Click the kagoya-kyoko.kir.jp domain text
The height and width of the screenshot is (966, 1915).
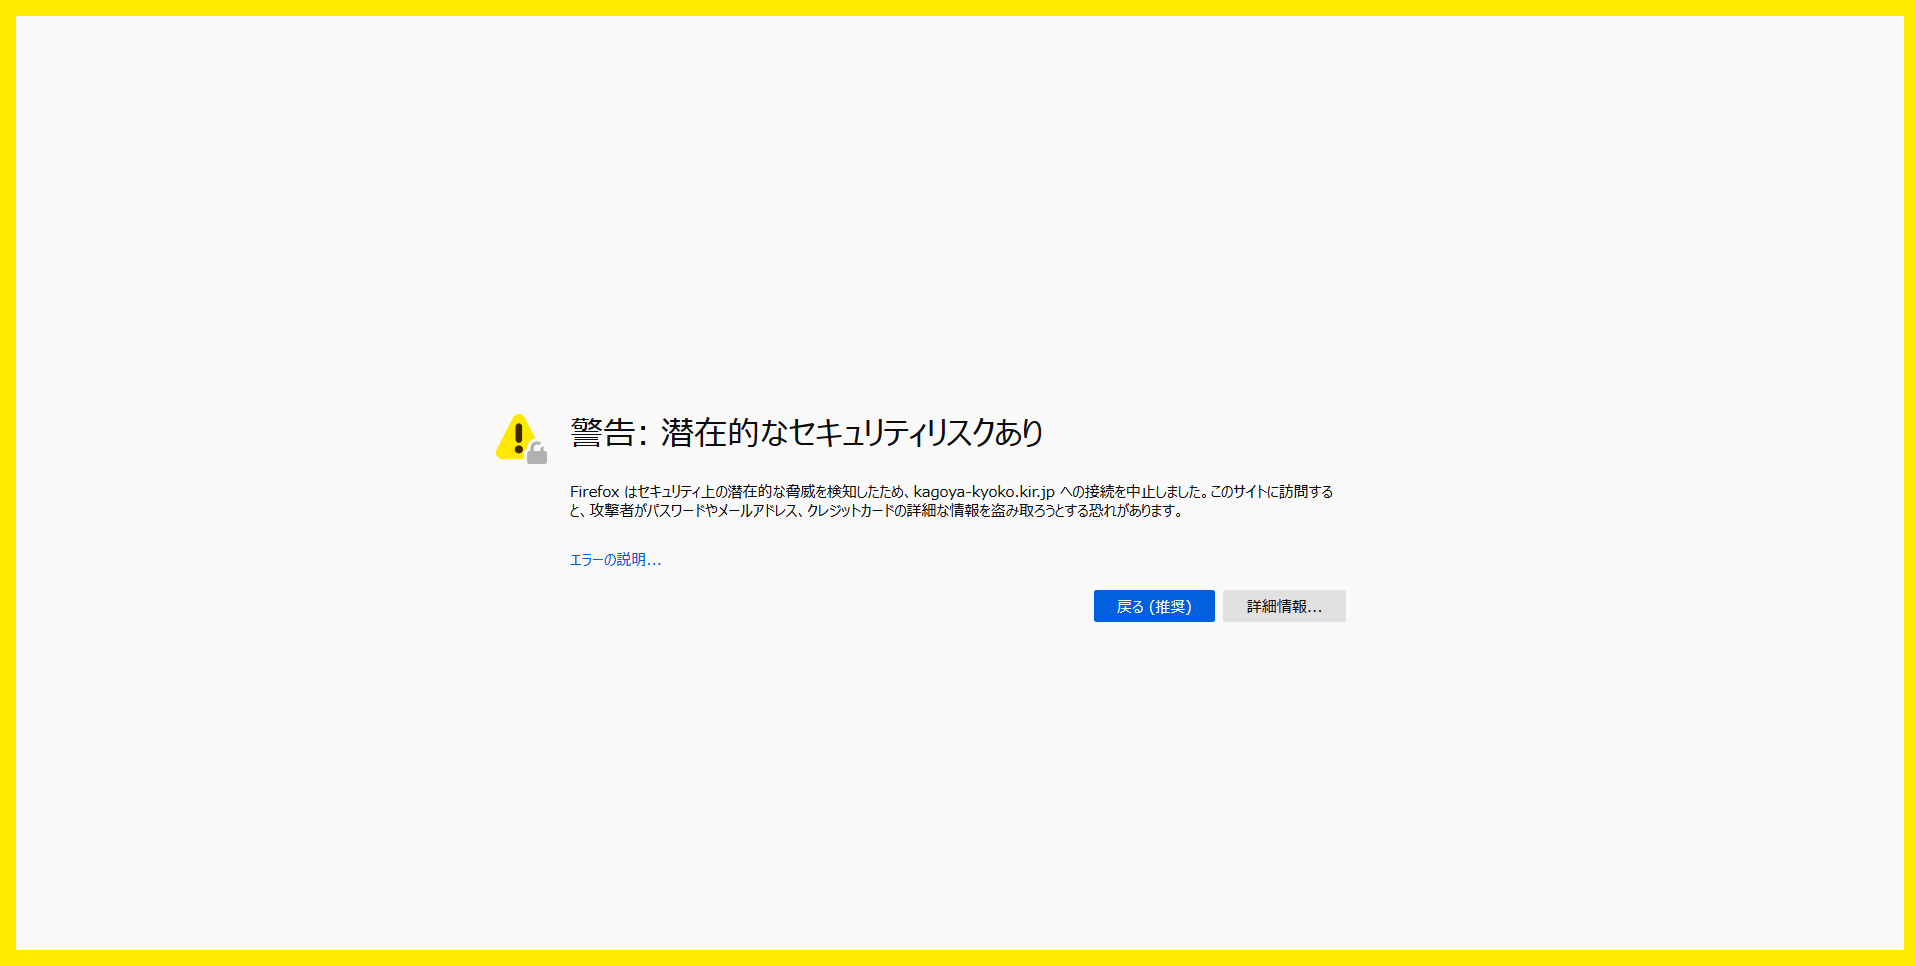pos(983,492)
